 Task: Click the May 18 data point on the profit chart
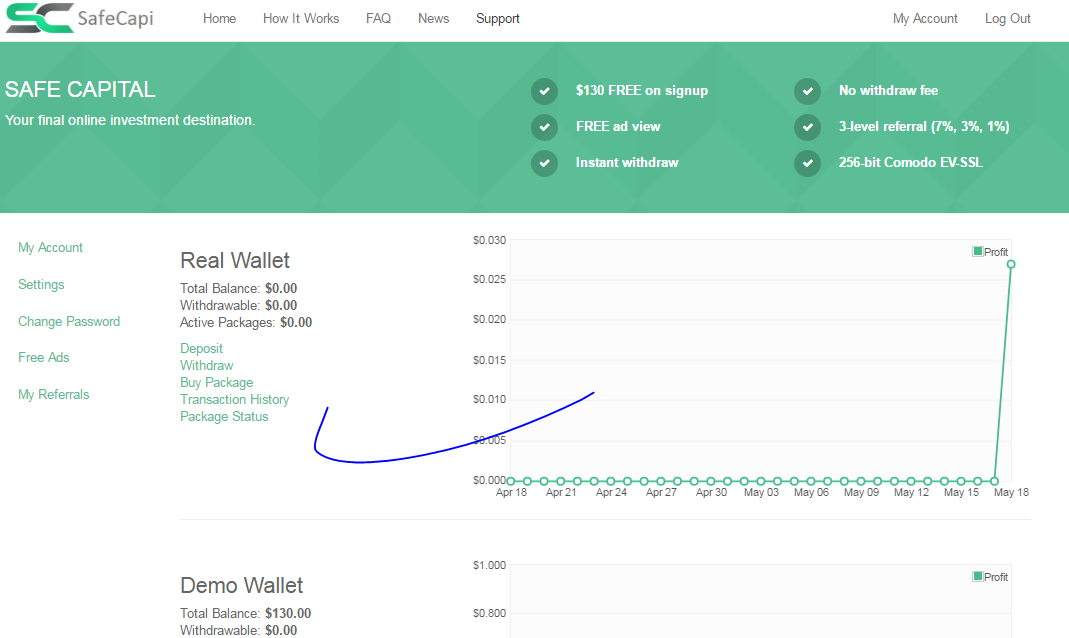[x=1011, y=264]
